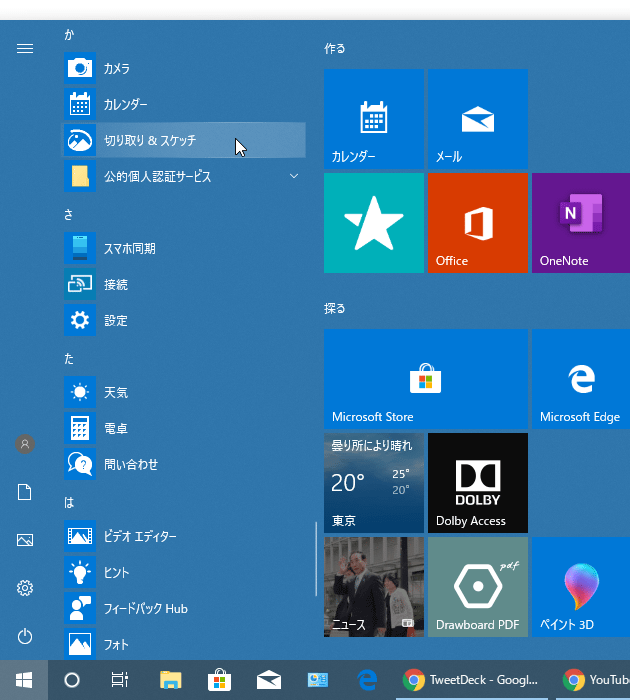
Task: Open Pictures from Start sidebar
Action: (x=25, y=540)
